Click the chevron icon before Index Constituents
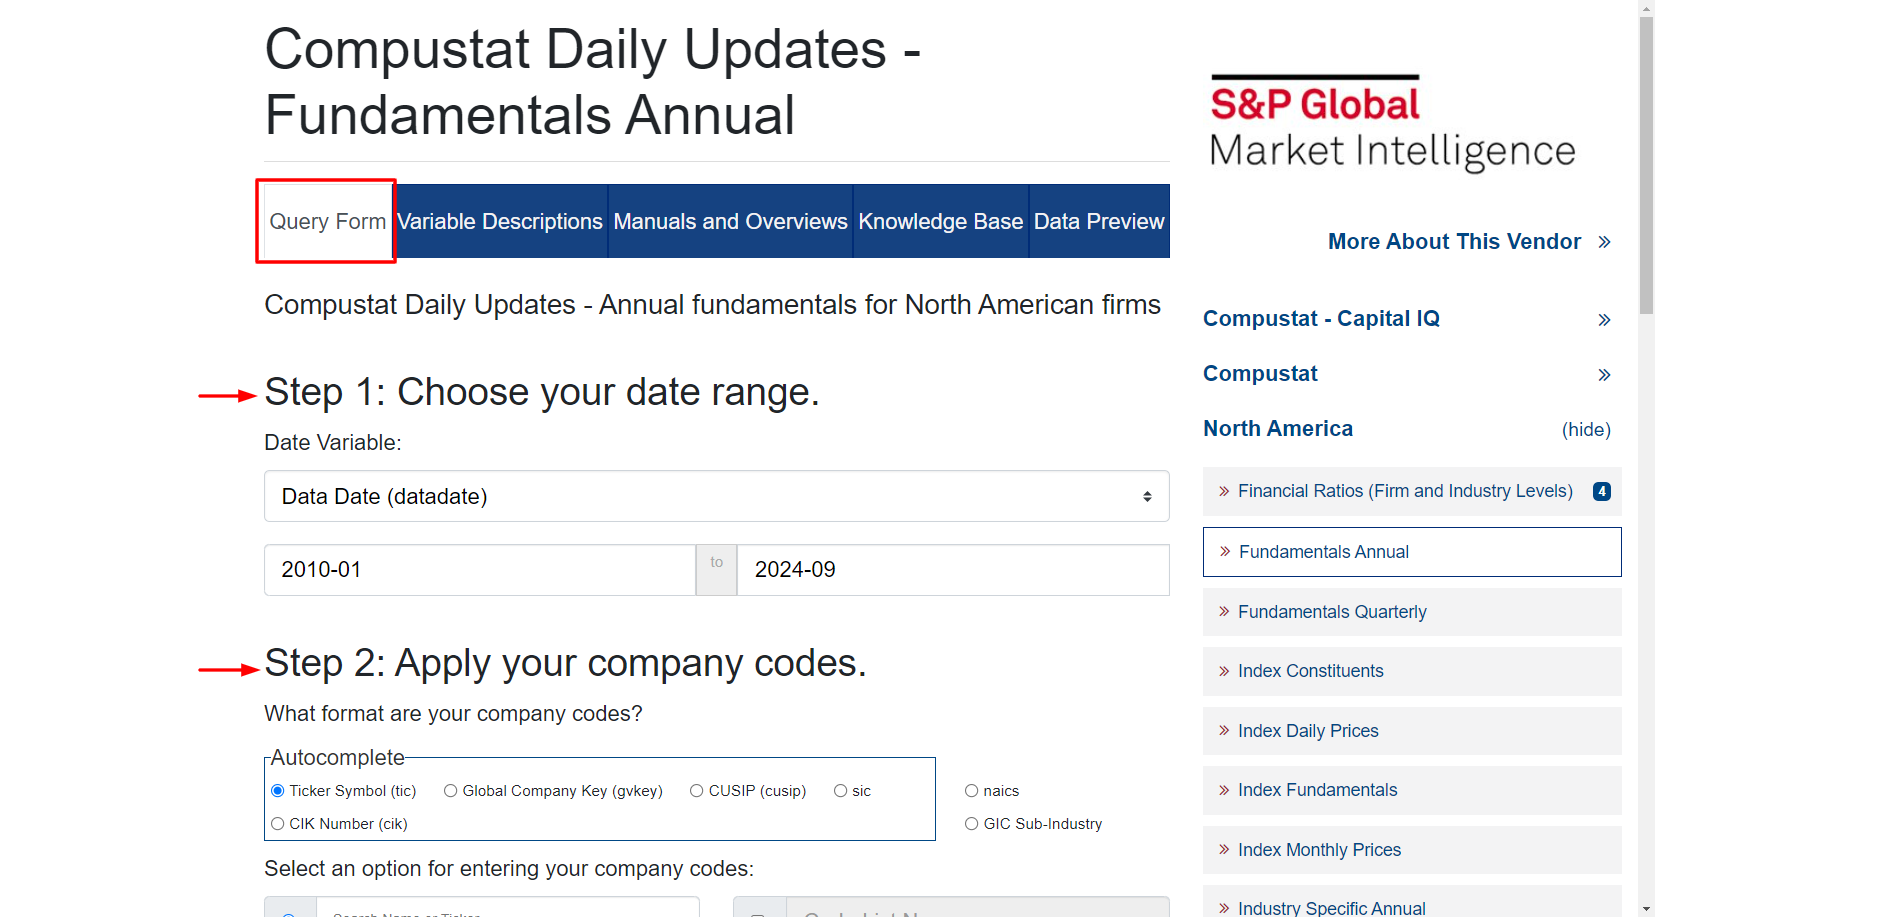The width and height of the screenshot is (1902, 917). pyautogui.click(x=1224, y=671)
